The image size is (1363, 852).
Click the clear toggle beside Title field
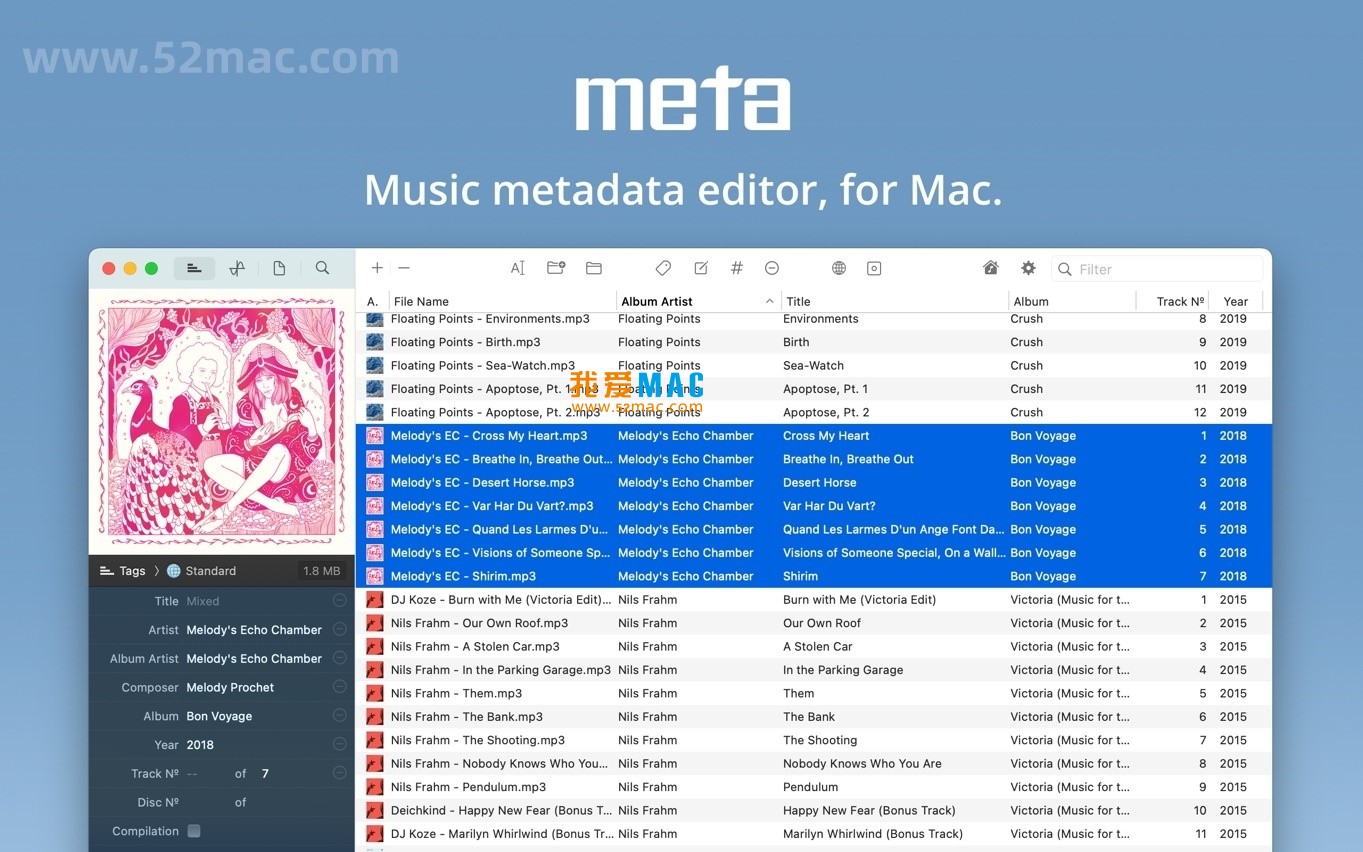point(339,600)
